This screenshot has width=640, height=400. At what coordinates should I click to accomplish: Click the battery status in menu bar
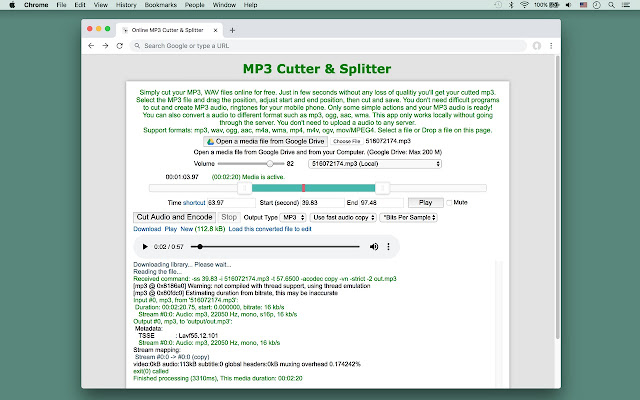[x=547, y=5]
